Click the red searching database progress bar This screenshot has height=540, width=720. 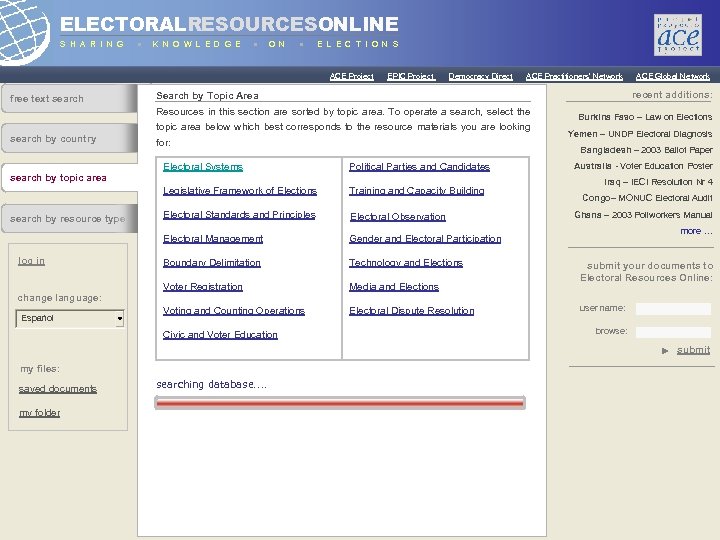[340, 403]
